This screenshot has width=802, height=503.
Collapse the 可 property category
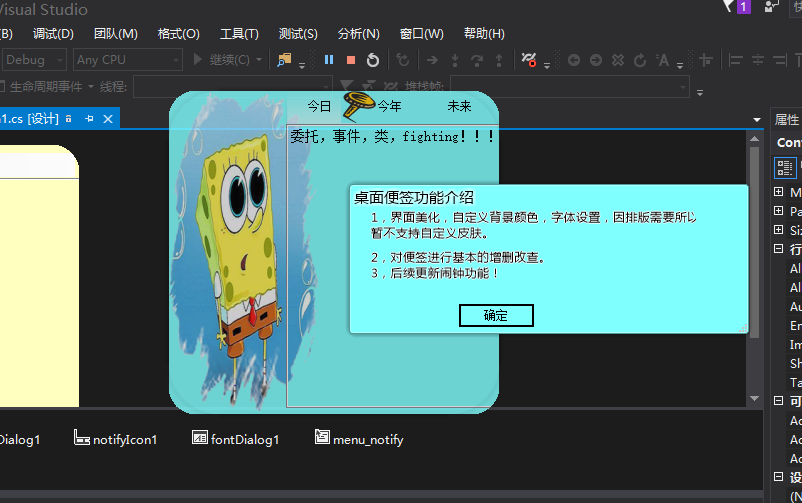(x=778, y=401)
